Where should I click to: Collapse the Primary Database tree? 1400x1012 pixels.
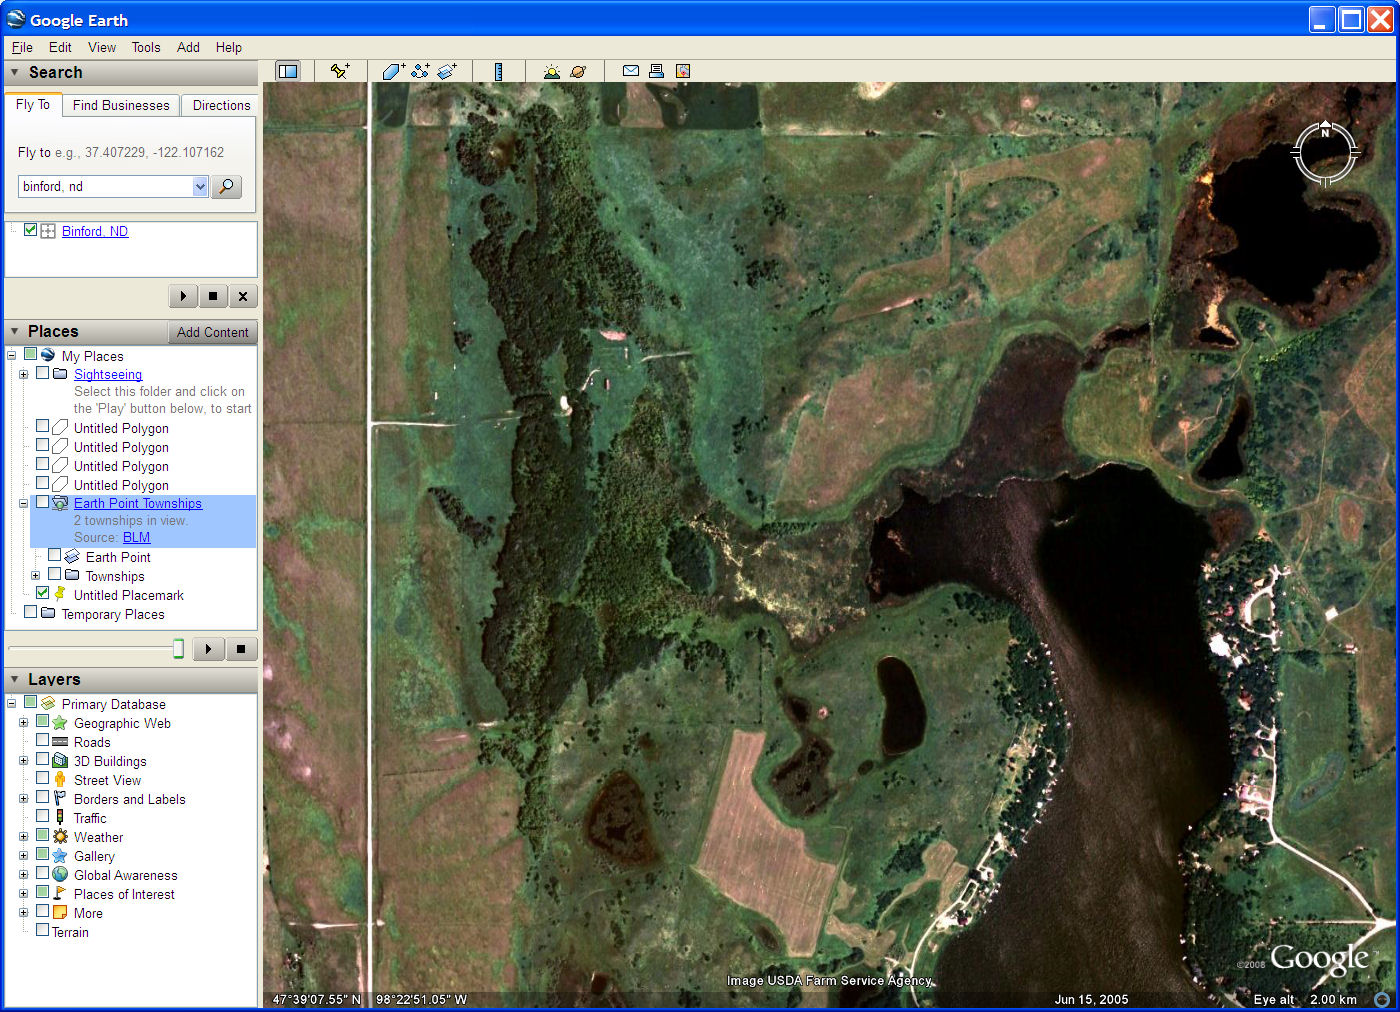[11, 703]
